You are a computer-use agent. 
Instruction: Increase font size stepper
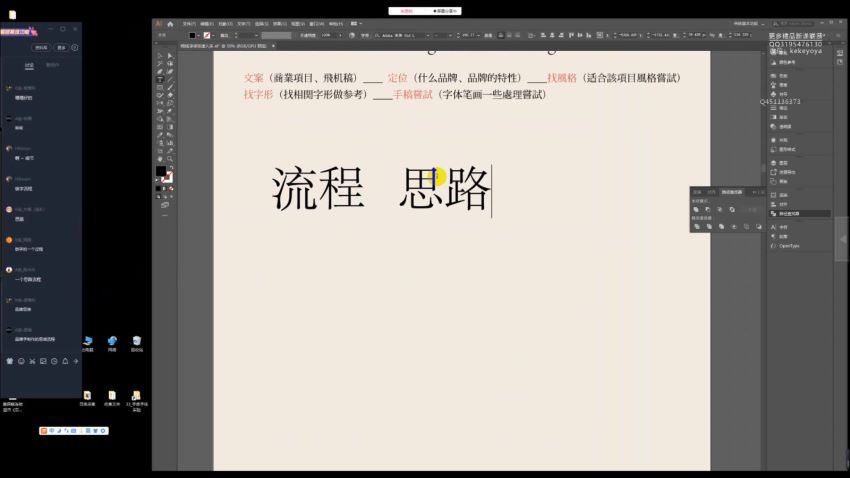pyautogui.click(x=459, y=34)
